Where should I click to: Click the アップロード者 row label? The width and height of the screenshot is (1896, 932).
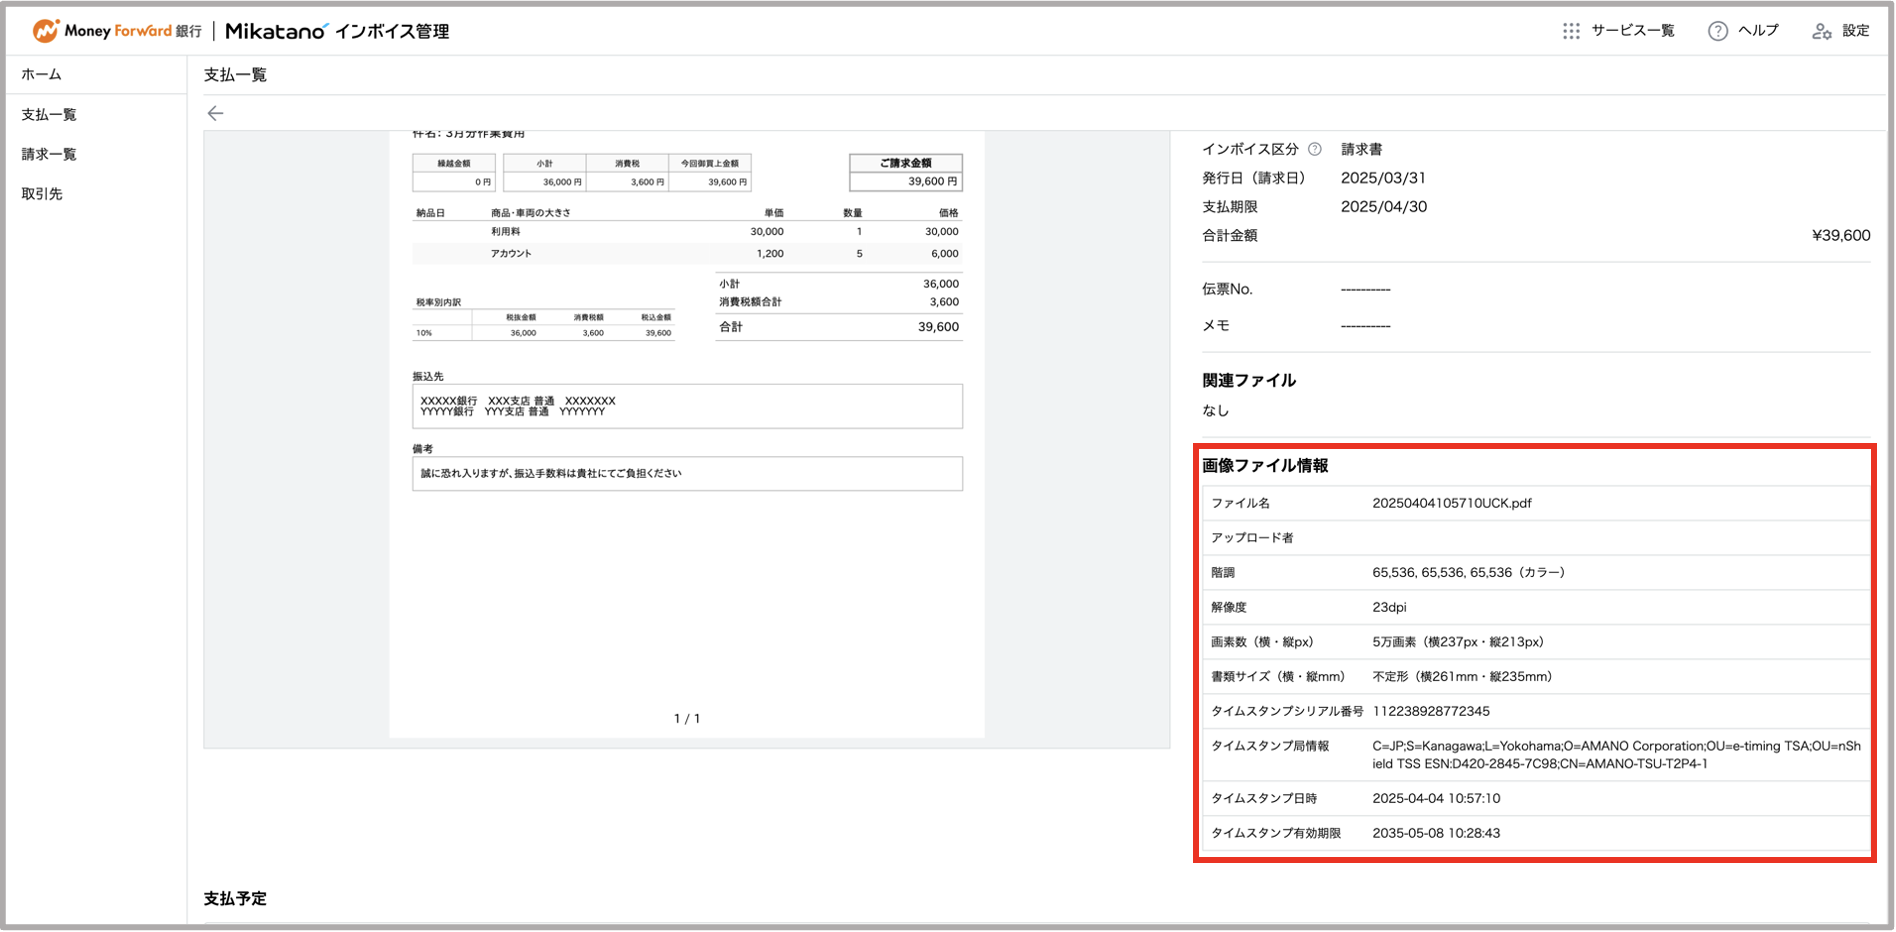pyautogui.click(x=1252, y=538)
